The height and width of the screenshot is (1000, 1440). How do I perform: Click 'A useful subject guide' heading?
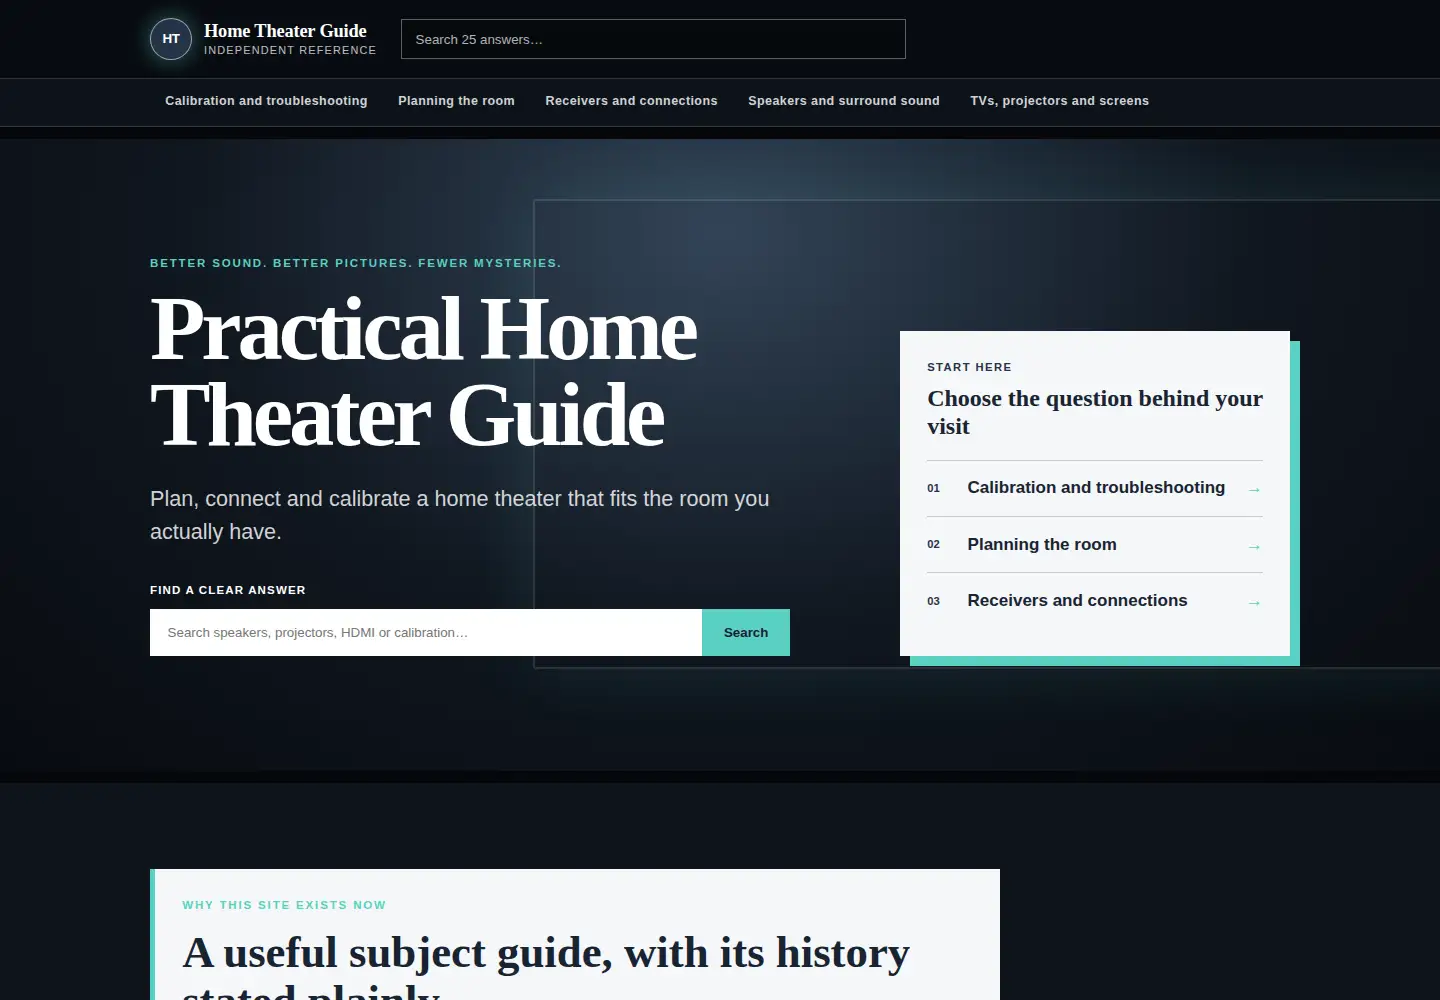(546, 966)
